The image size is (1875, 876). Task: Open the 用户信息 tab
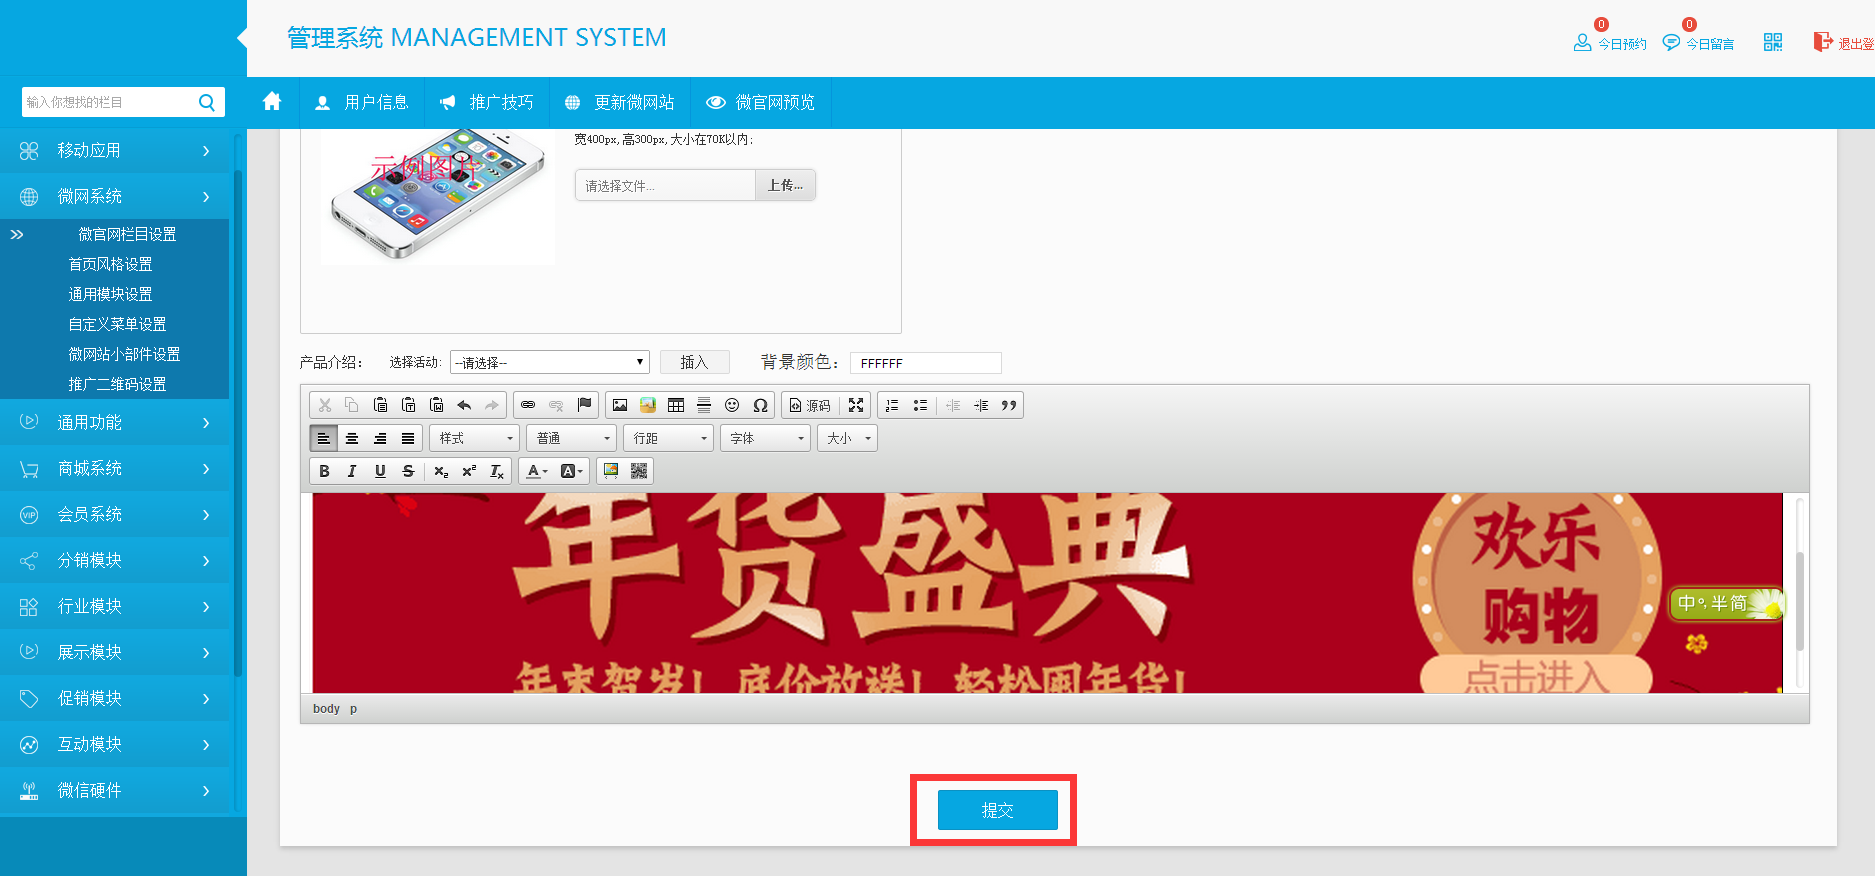(x=362, y=102)
